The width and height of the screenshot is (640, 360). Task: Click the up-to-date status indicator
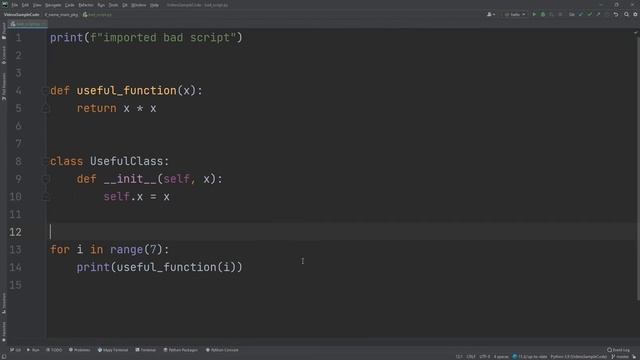[x=530, y=357]
